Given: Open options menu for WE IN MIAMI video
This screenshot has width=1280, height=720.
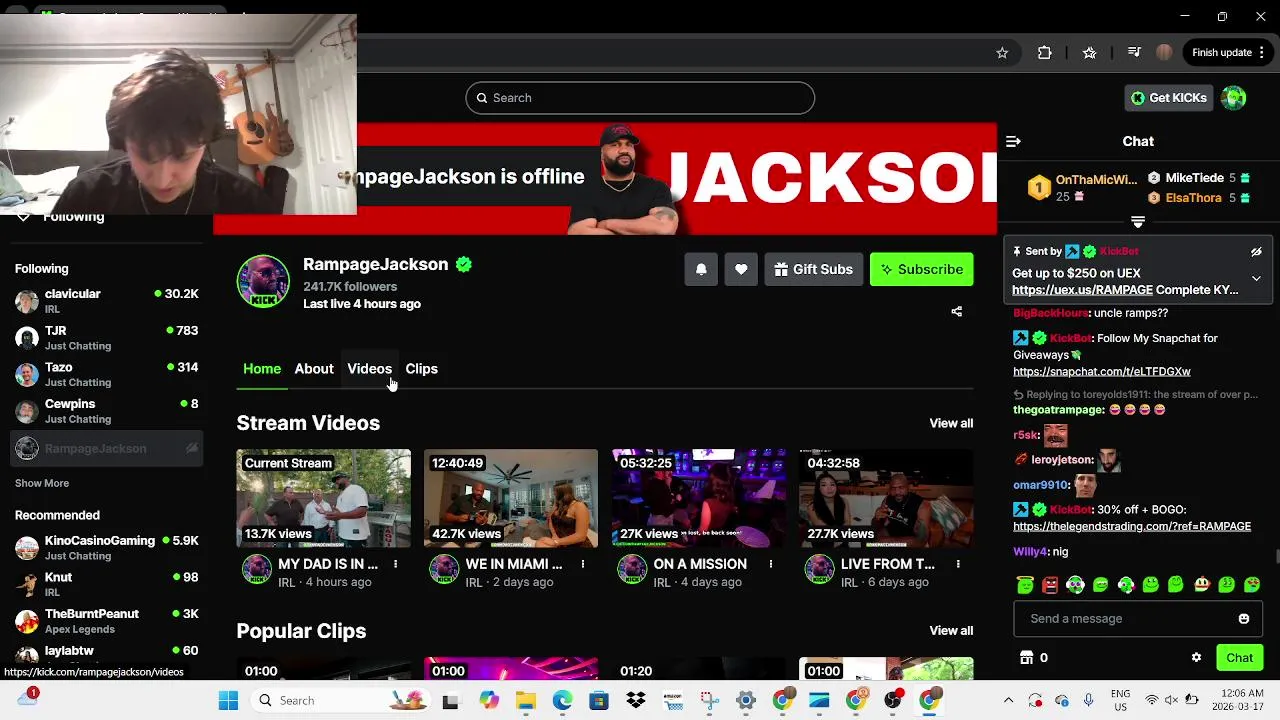Looking at the screenshot, I should [583, 564].
